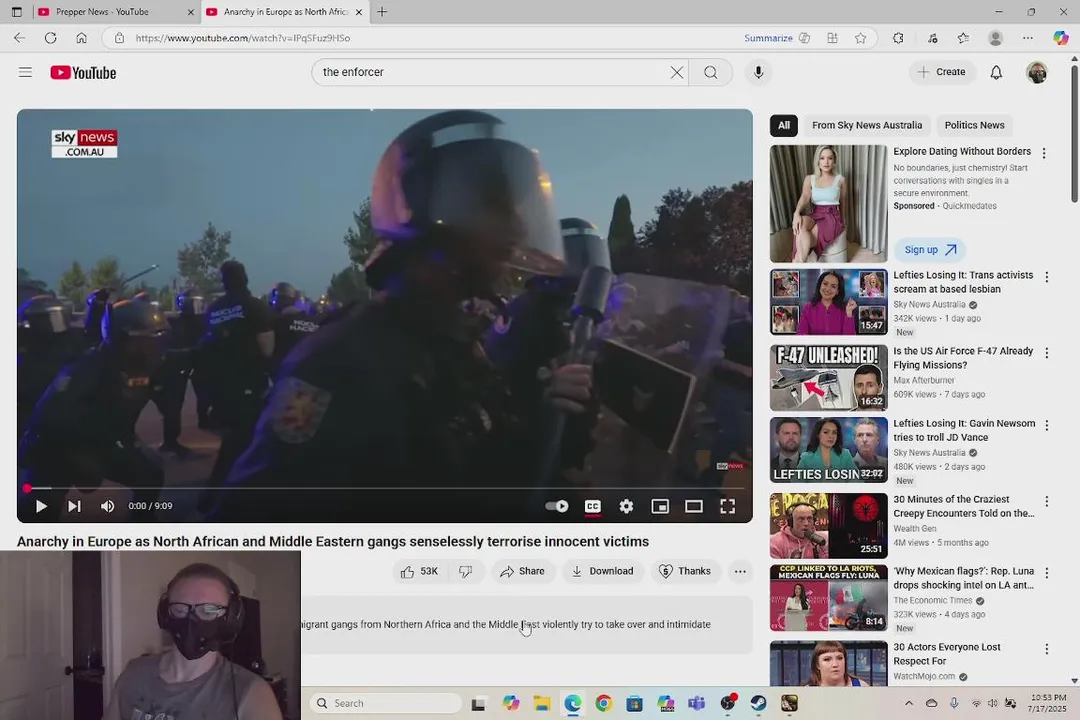Image resolution: width=1080 pixels, height=720 pixels.
Task: Open browser extensions puzzle icon
Action: pos(898,38)
